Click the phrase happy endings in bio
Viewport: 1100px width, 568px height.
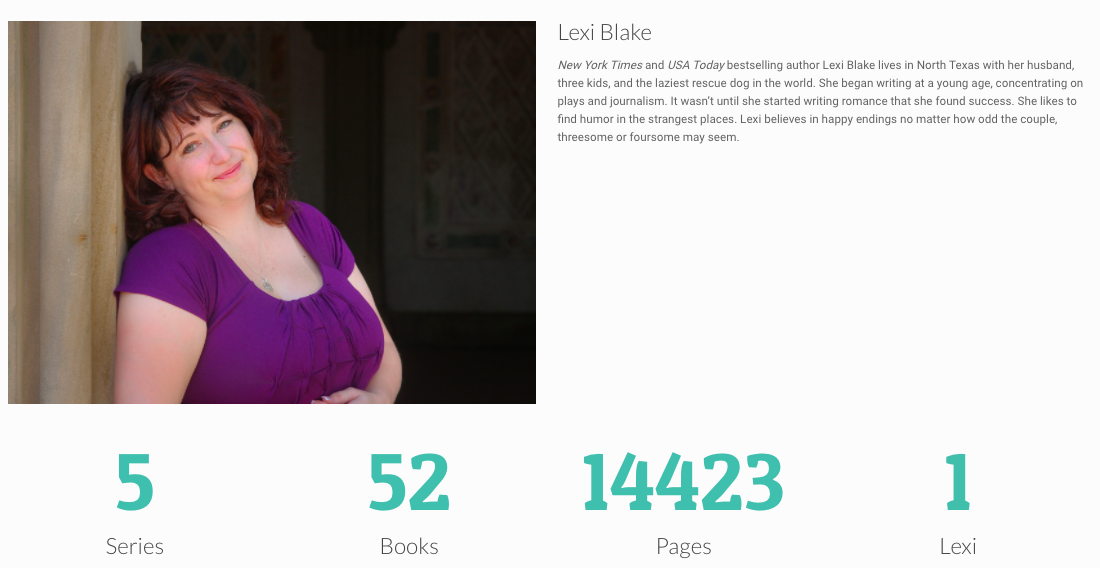click(859, 119)
